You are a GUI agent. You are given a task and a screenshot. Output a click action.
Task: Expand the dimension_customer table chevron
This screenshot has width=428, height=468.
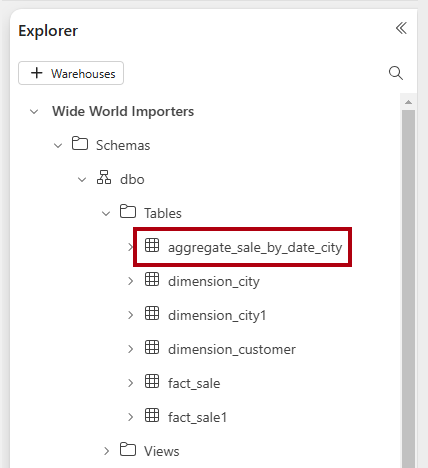coord(130,349)
